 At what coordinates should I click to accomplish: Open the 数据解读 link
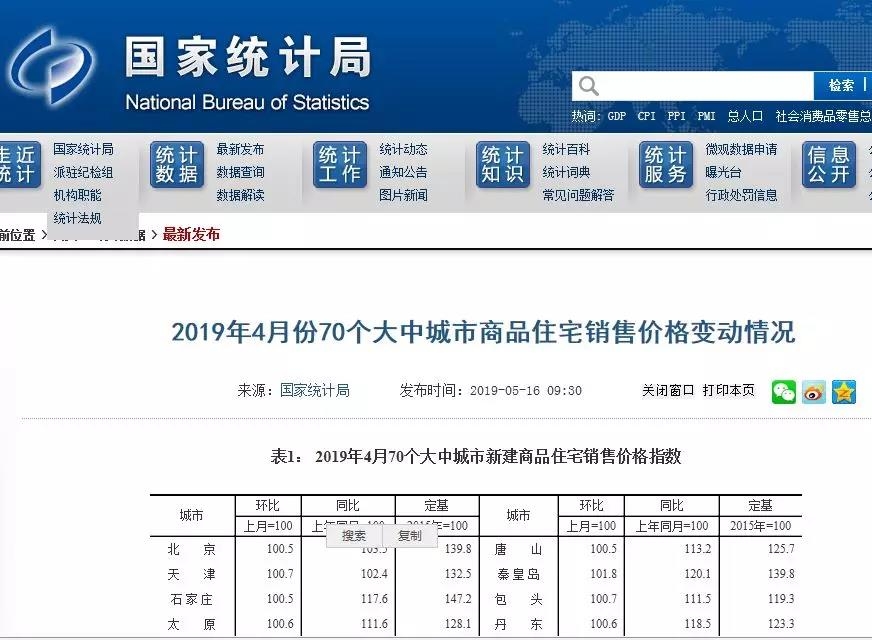(240, 195)
